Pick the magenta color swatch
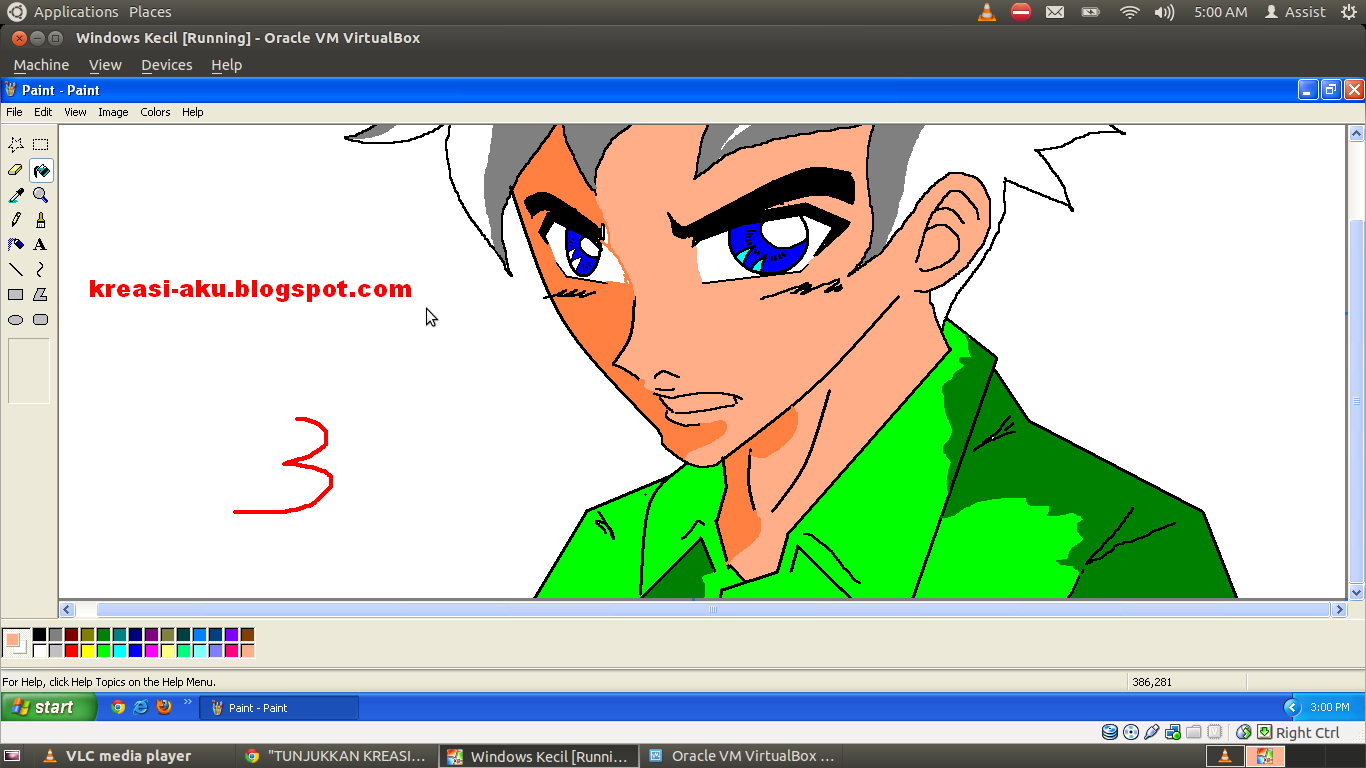Viewport: 1366px width, 768px height. point(151,650)
